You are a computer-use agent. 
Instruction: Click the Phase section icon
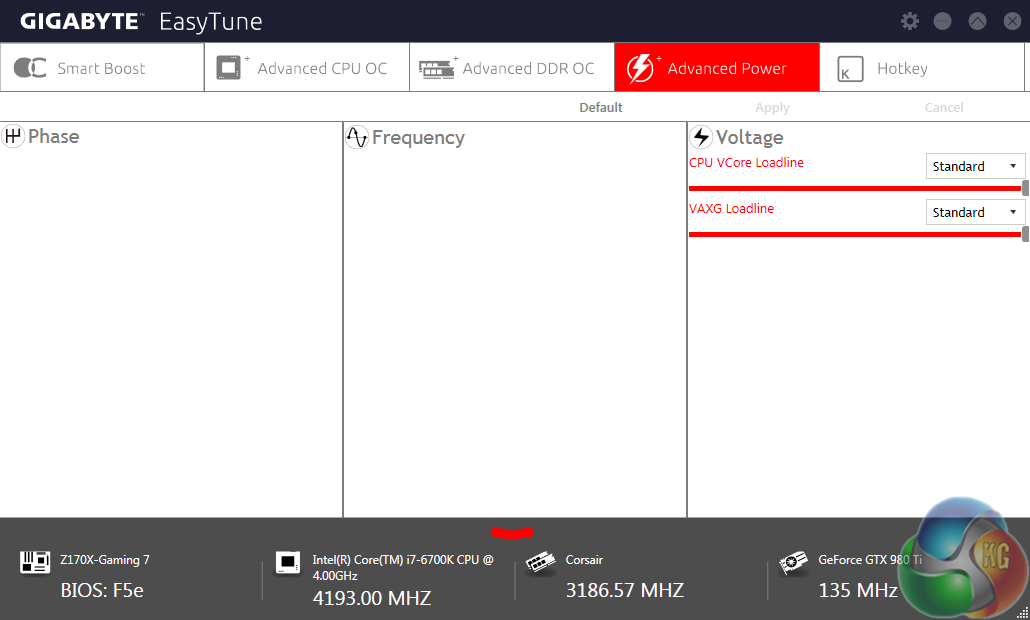click(12, 136)
